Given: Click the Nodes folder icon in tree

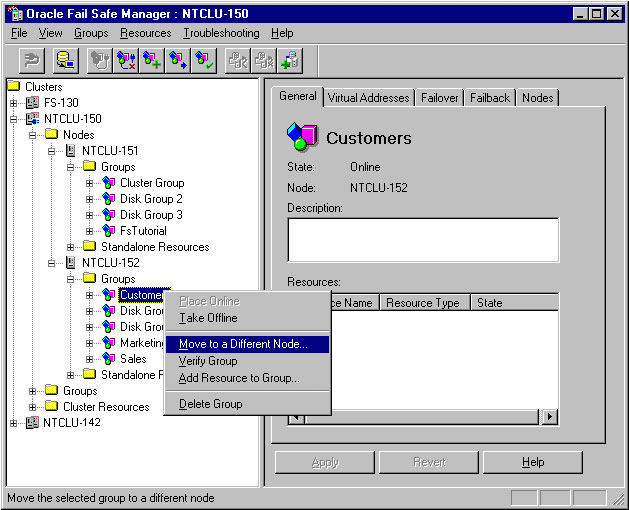Looking at the screenshot, I should [51, 134].
